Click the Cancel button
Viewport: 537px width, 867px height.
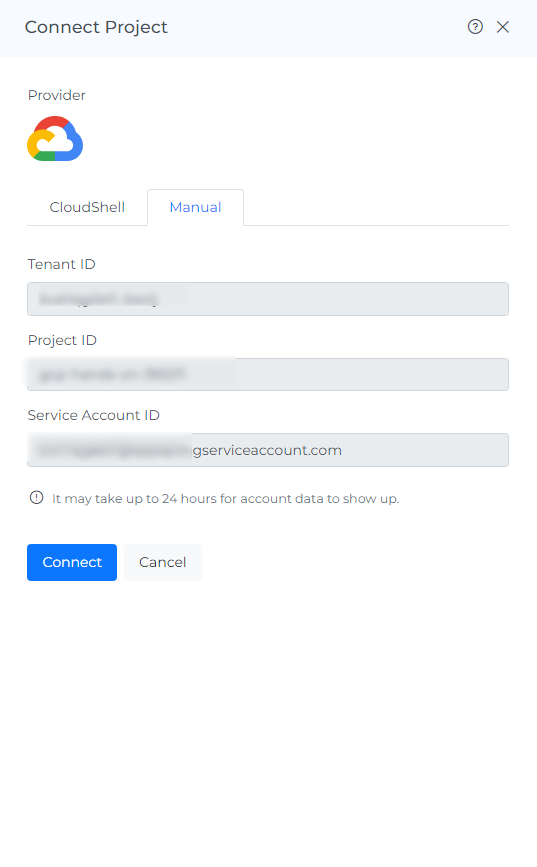coord(163,562)
